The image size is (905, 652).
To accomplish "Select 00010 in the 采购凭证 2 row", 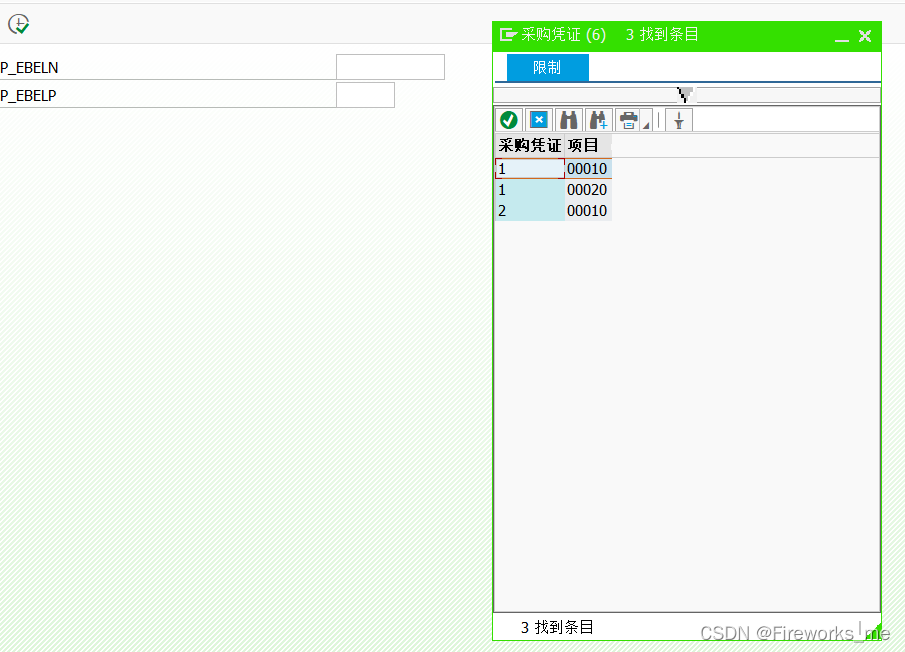I will (588, 211).
